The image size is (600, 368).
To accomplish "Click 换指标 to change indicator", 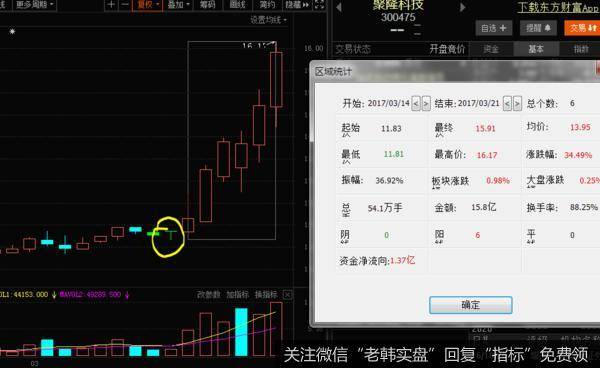I will point(266,295).
